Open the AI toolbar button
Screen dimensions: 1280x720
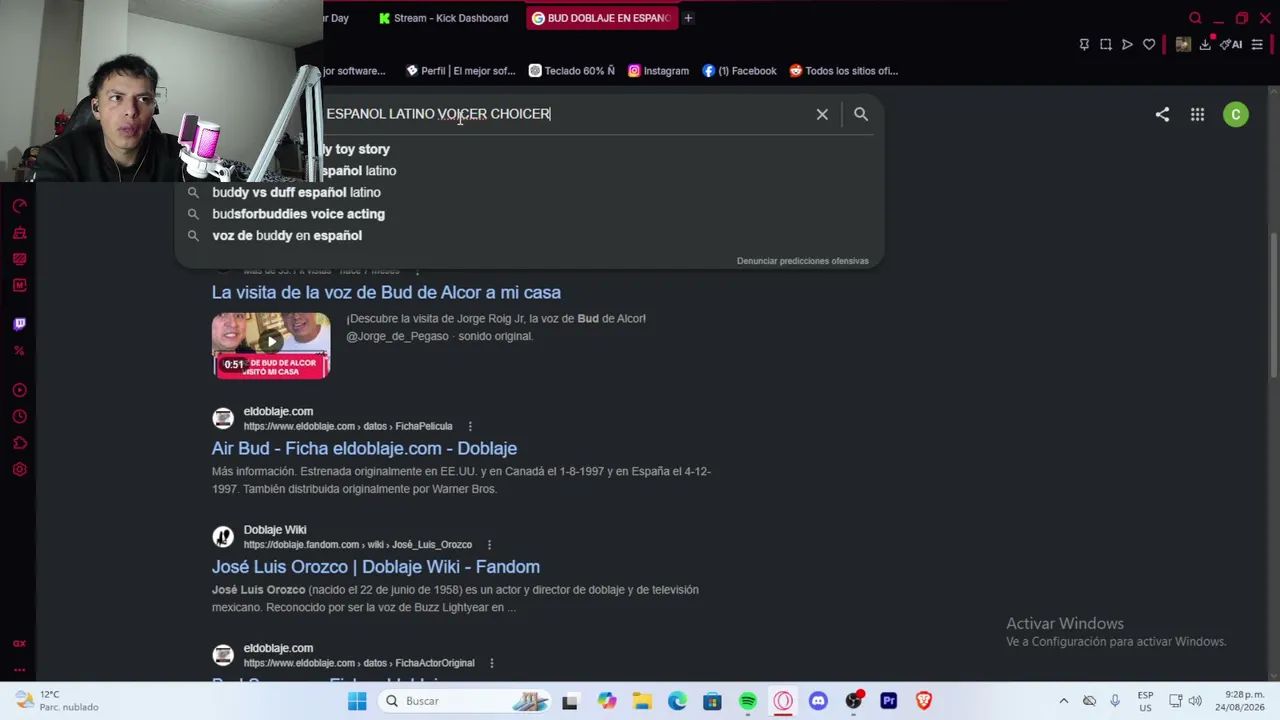[1231, 44]
